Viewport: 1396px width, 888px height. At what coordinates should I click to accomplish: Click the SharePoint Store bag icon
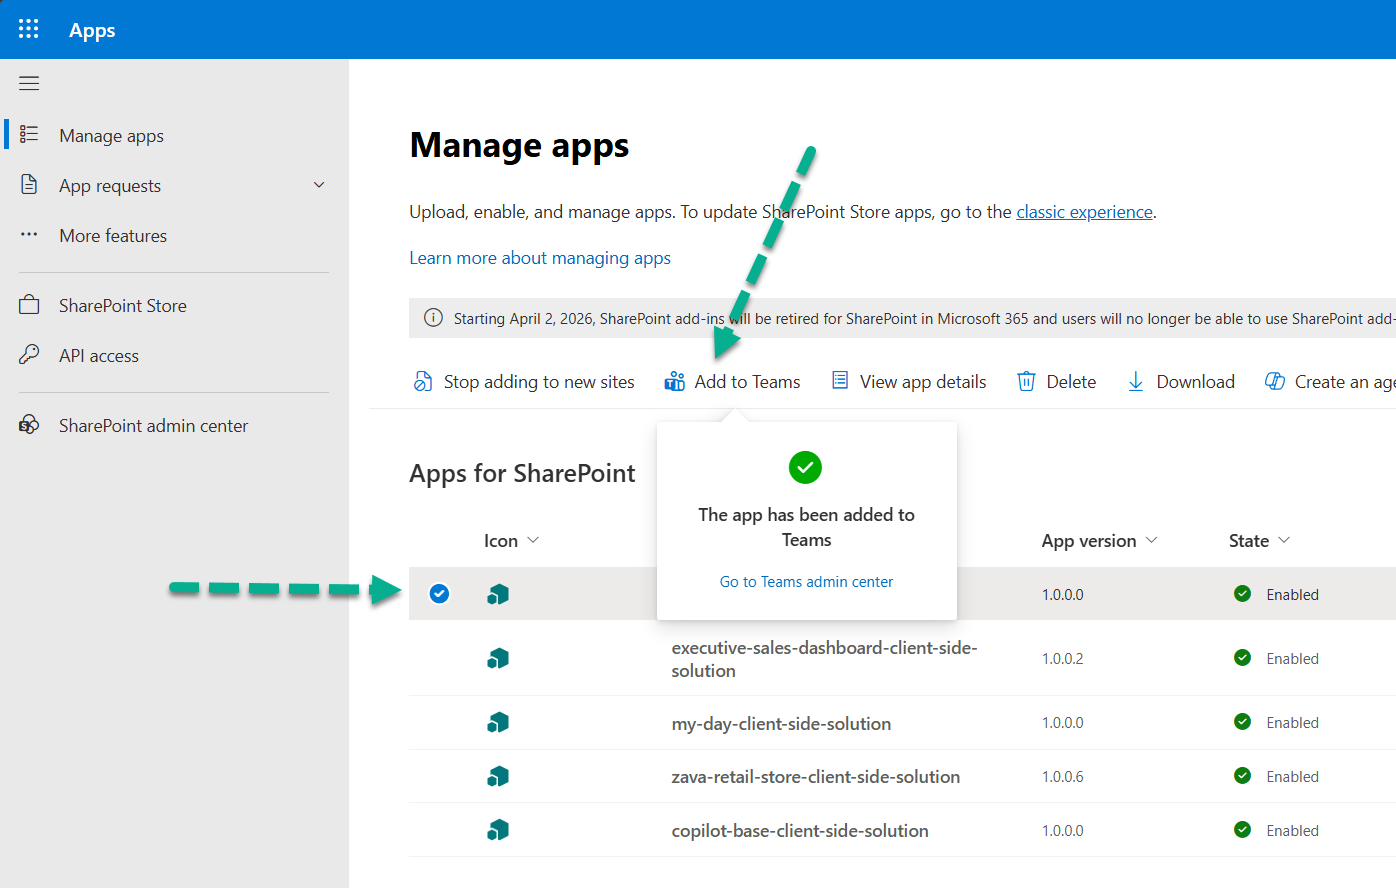29,305
